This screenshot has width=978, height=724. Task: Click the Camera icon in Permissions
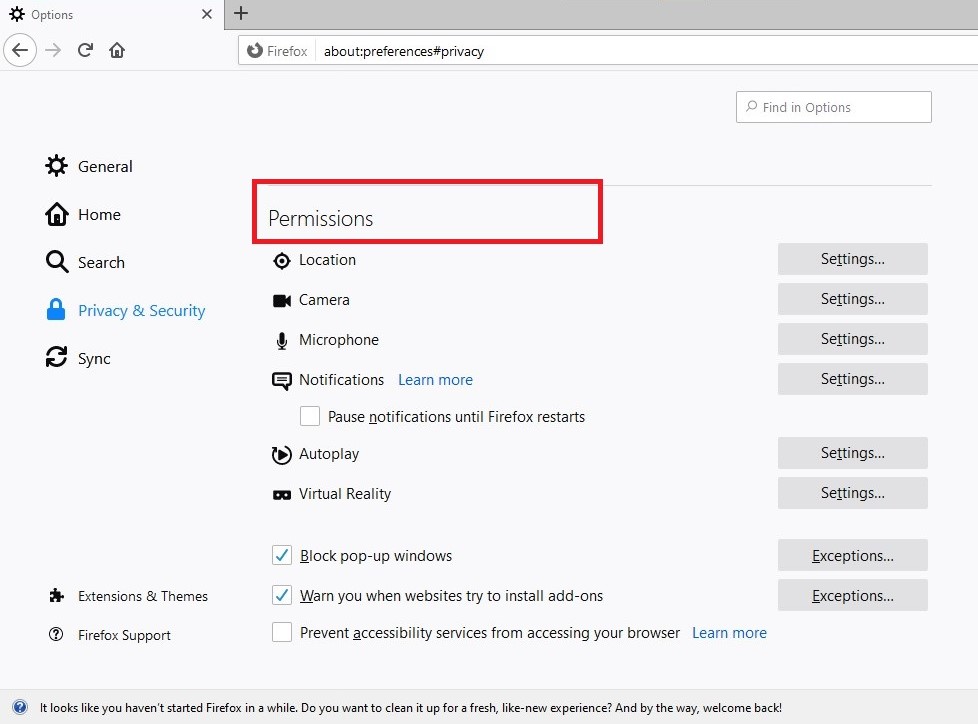coord(281,300)
